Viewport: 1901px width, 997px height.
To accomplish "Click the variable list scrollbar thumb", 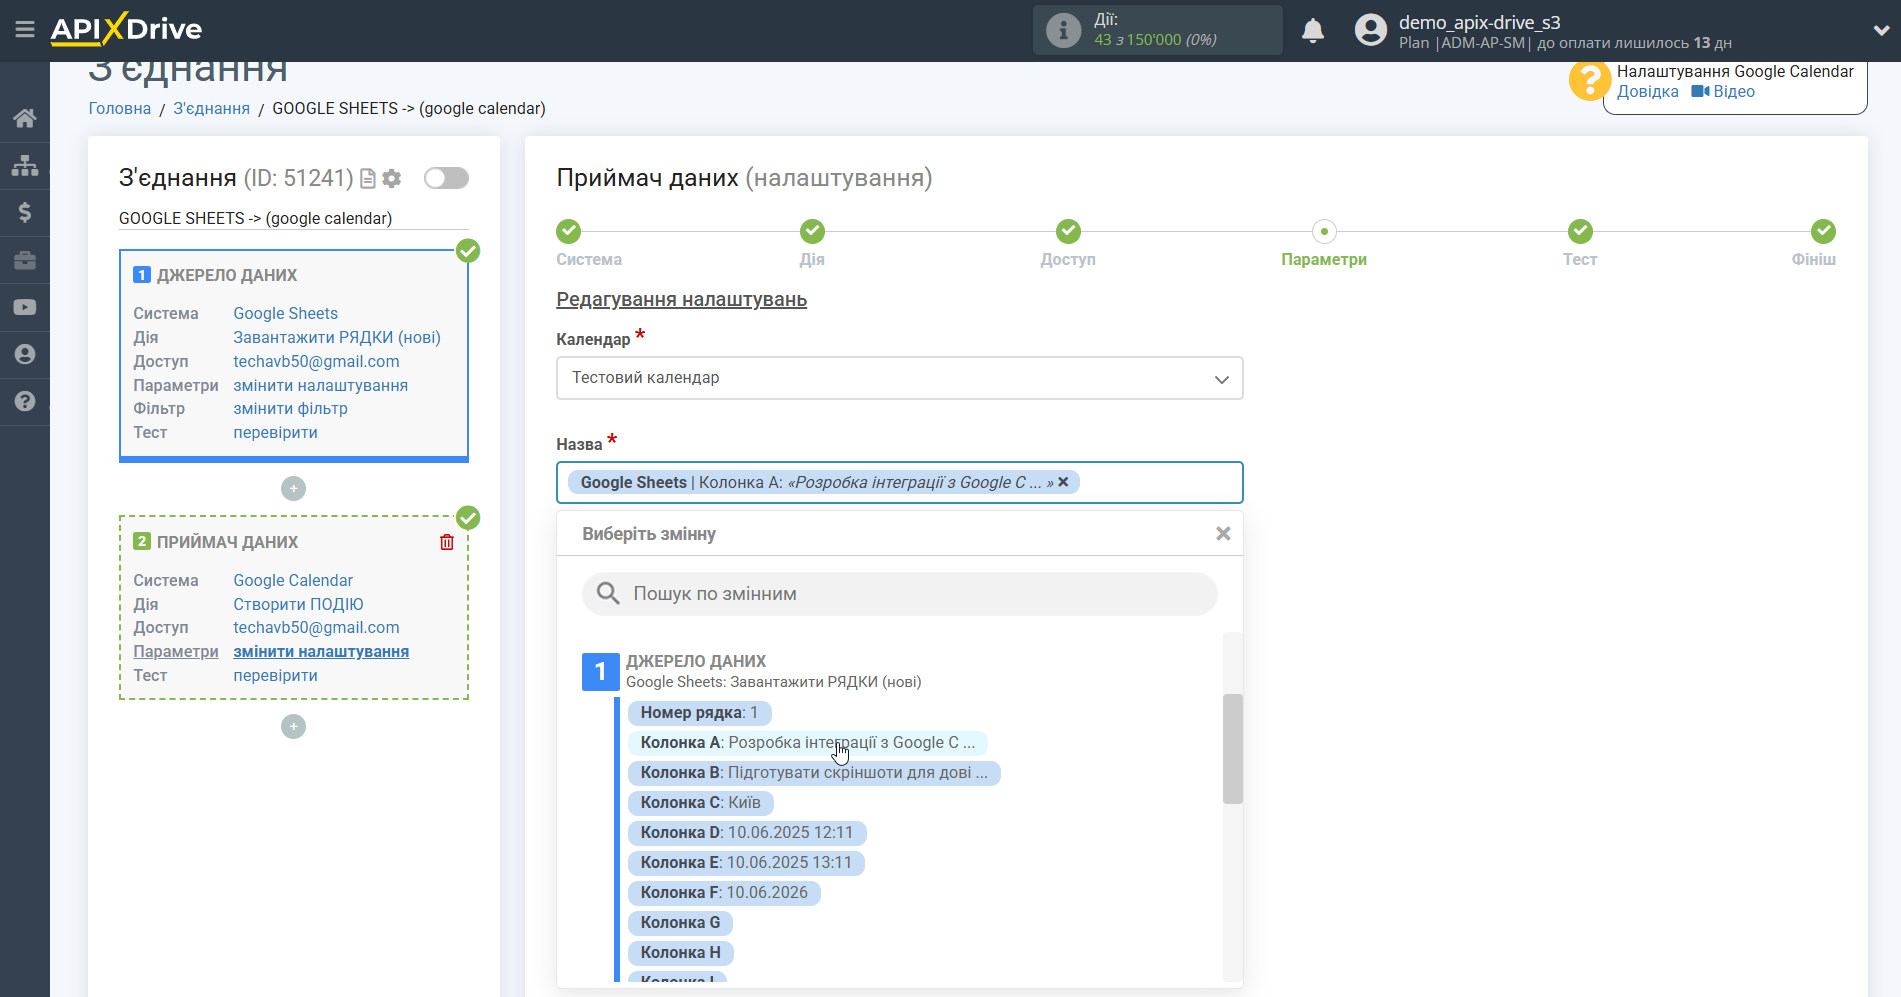I will coord(1233,748).
